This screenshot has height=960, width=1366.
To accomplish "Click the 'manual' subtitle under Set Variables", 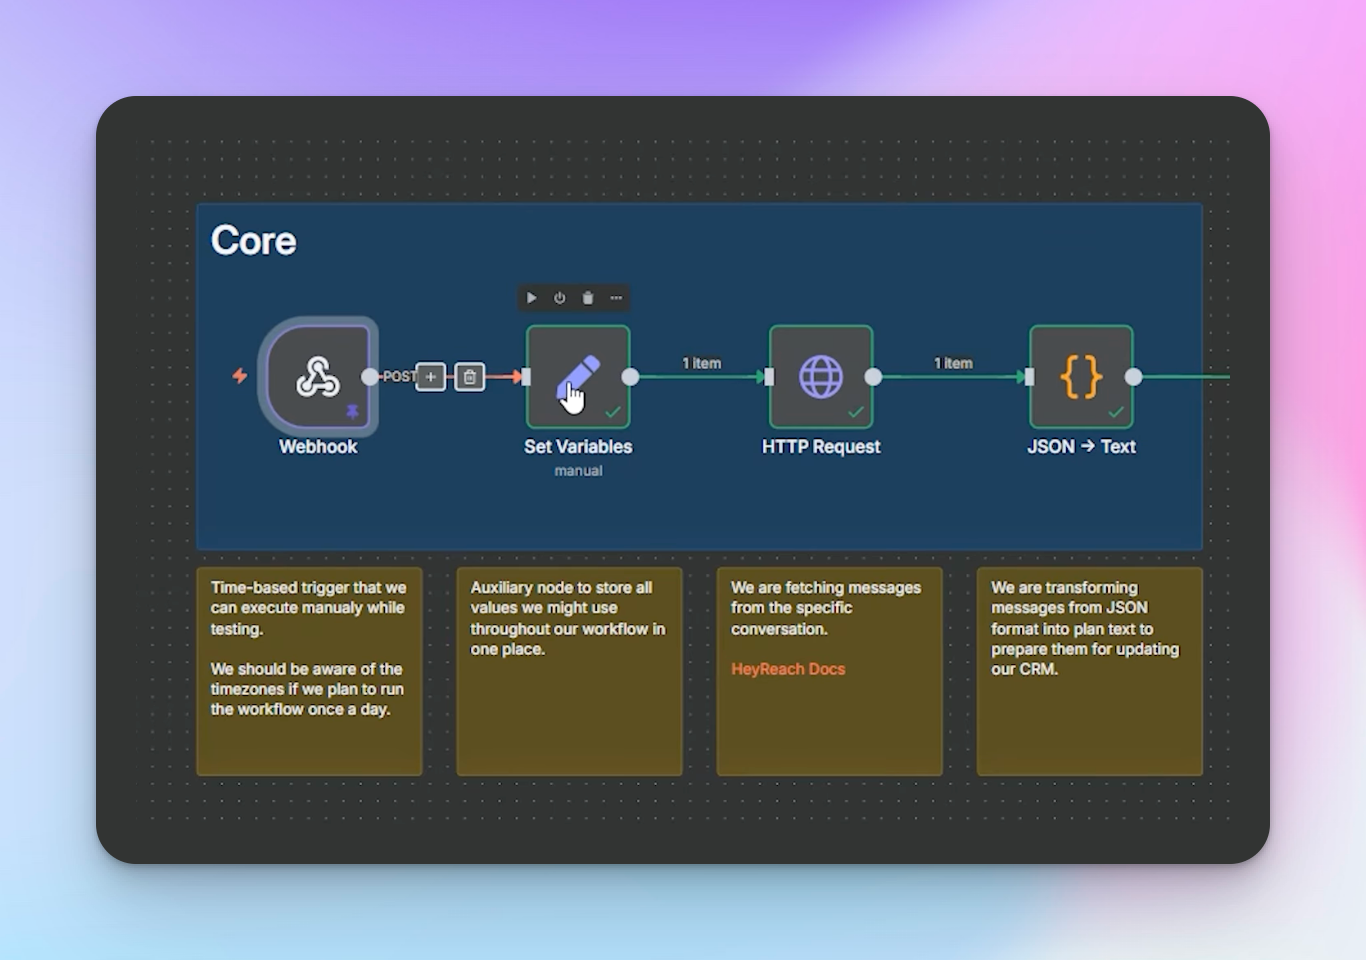I will pyautogui.click(x=578, y=471).
